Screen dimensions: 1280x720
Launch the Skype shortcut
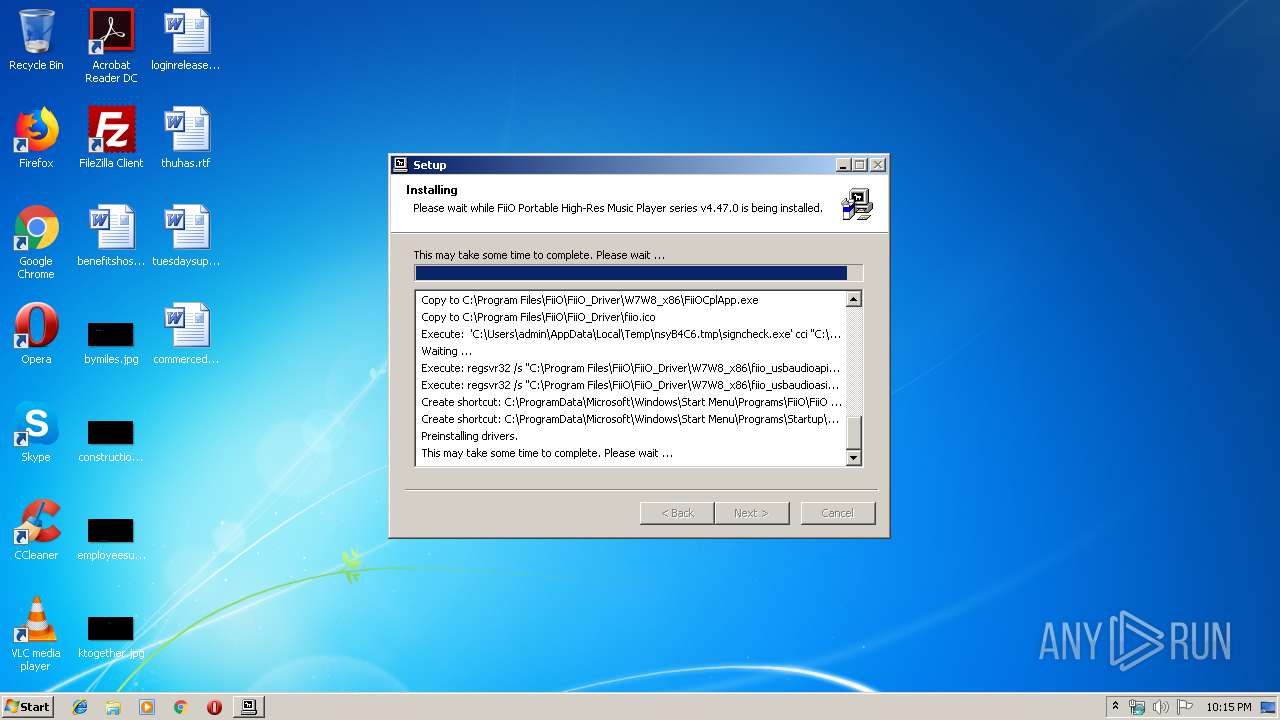36,433
